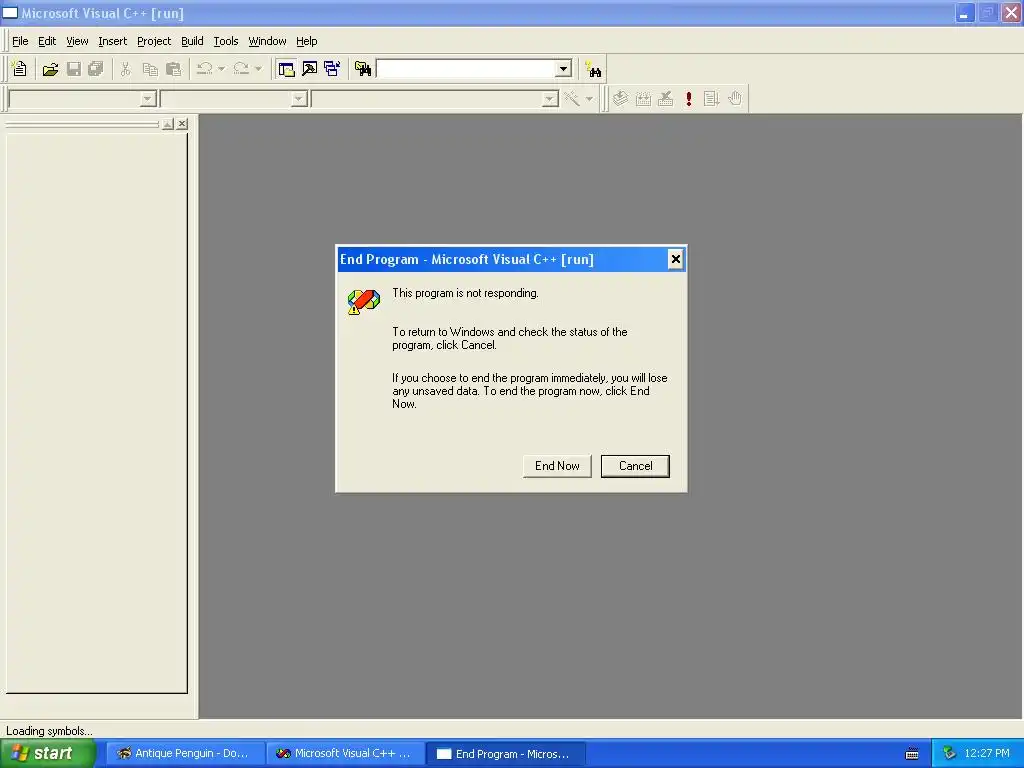
Task: Open the Build menu
Action: (192, 41)
